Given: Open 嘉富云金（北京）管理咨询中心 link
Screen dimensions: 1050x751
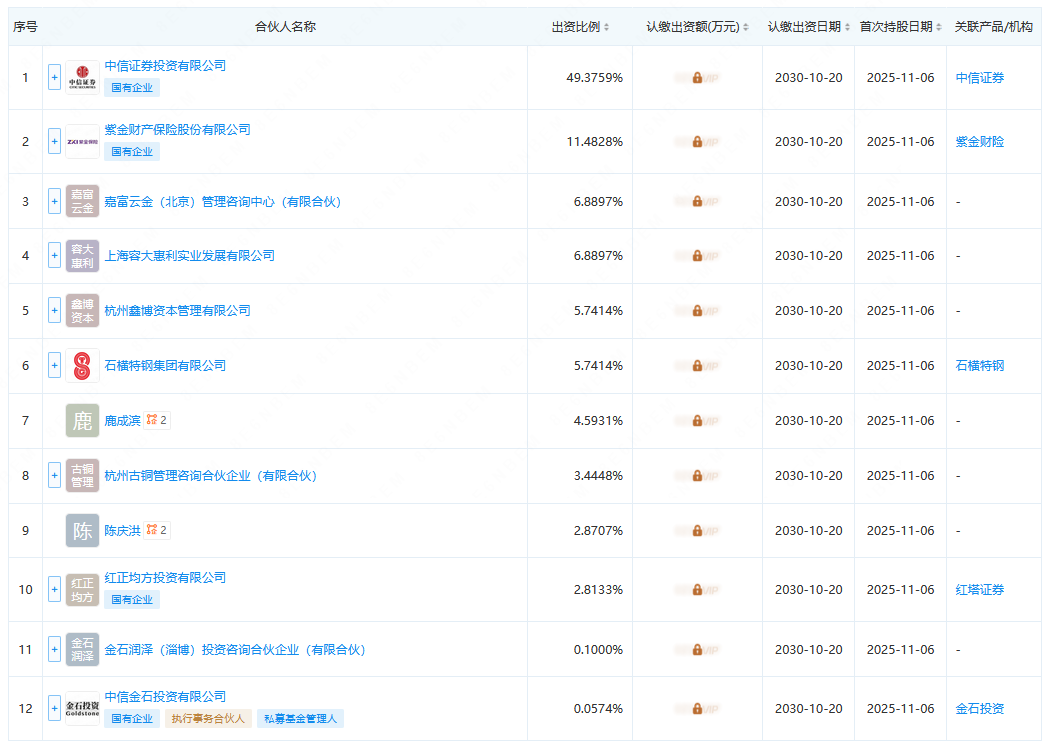Looking at the screenshot, I should tap(223, 202).
